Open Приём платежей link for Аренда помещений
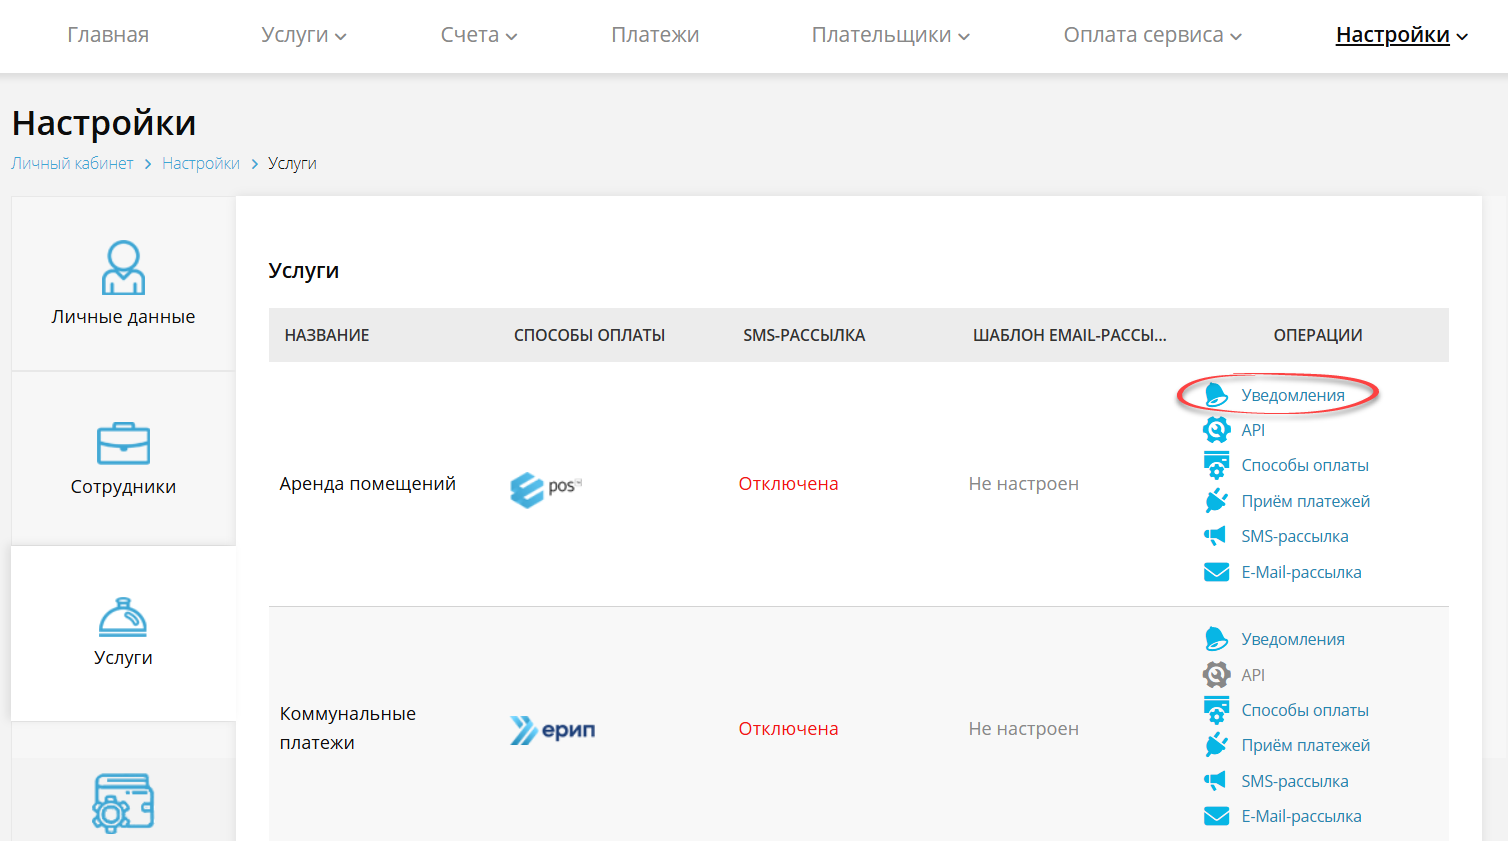Screen dimensions: 1508x841 coord(1306,501)
